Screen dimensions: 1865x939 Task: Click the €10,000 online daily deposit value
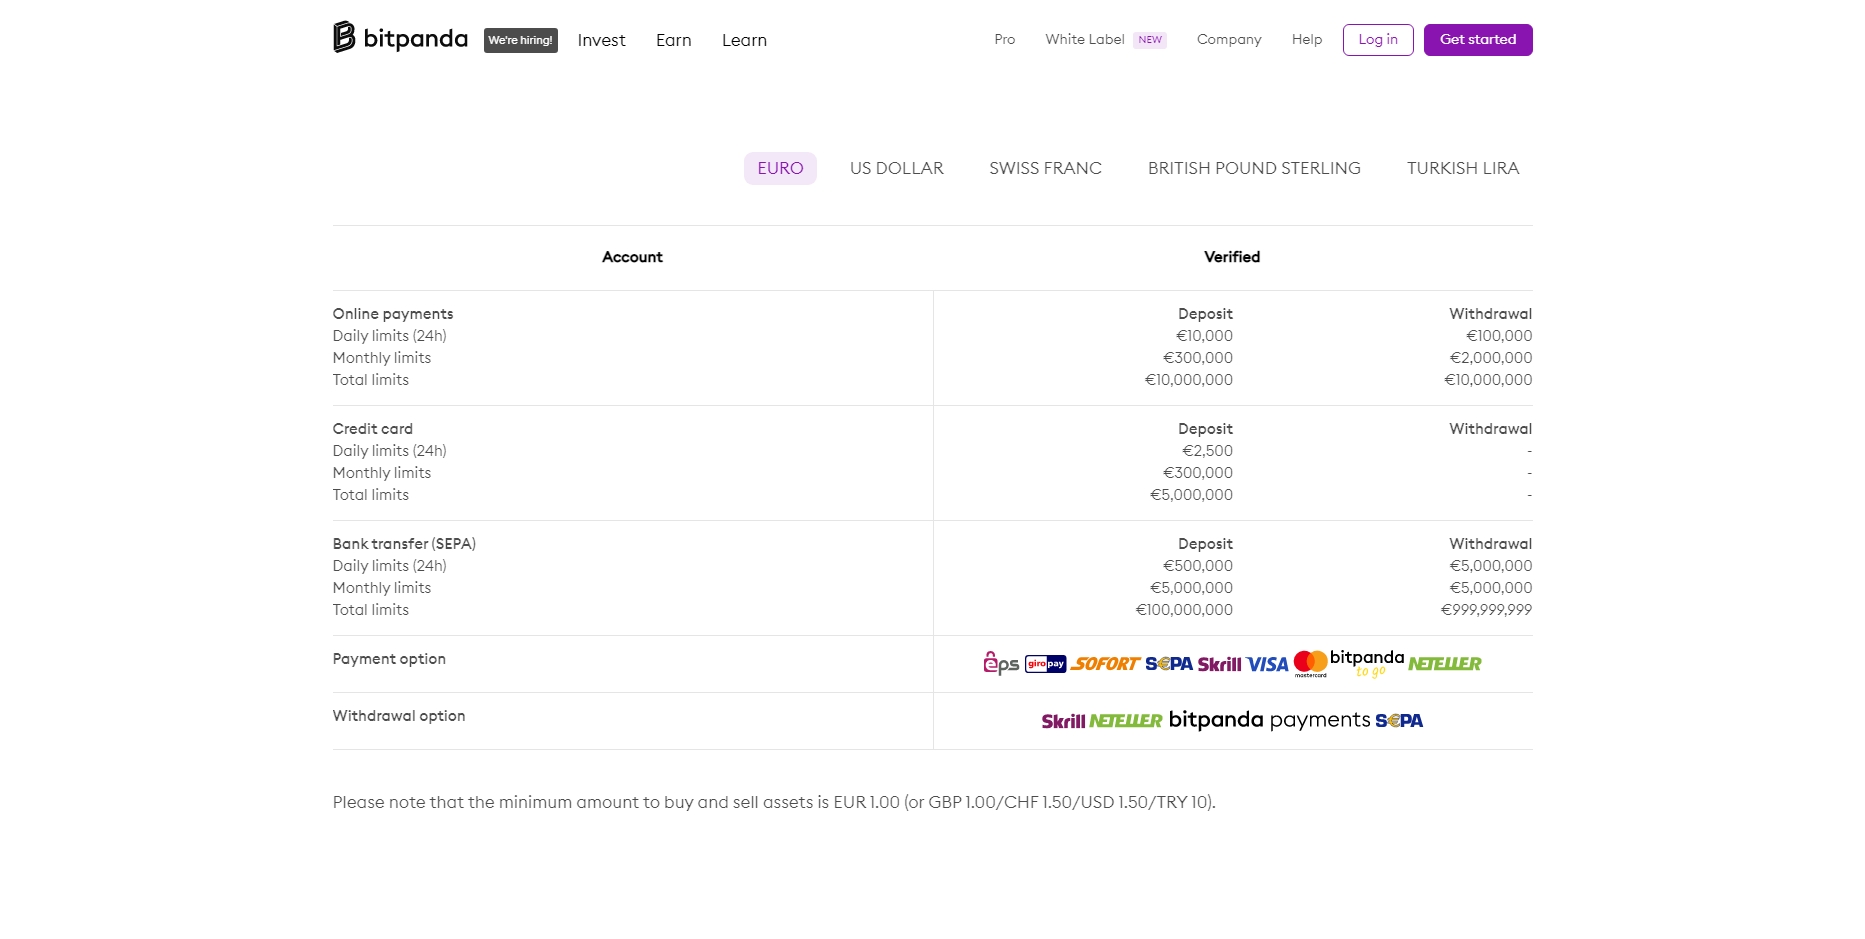1204,336
